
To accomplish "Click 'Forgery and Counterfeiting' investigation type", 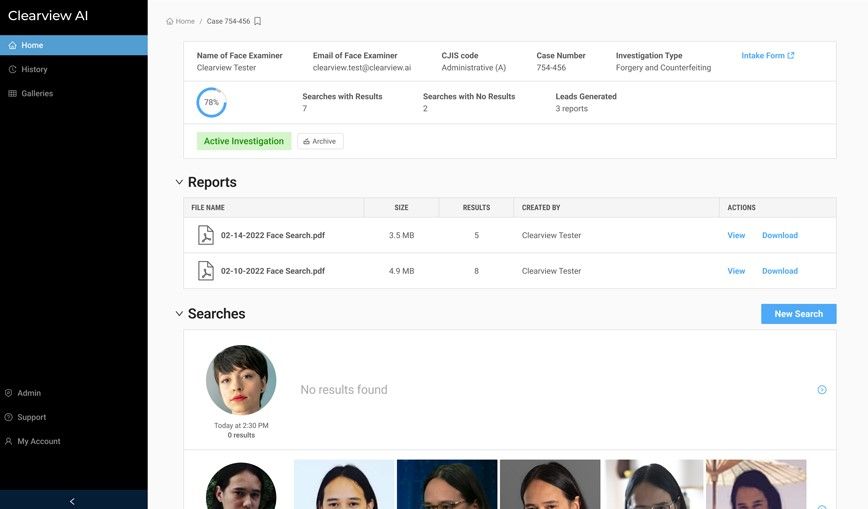I will 663,68.
